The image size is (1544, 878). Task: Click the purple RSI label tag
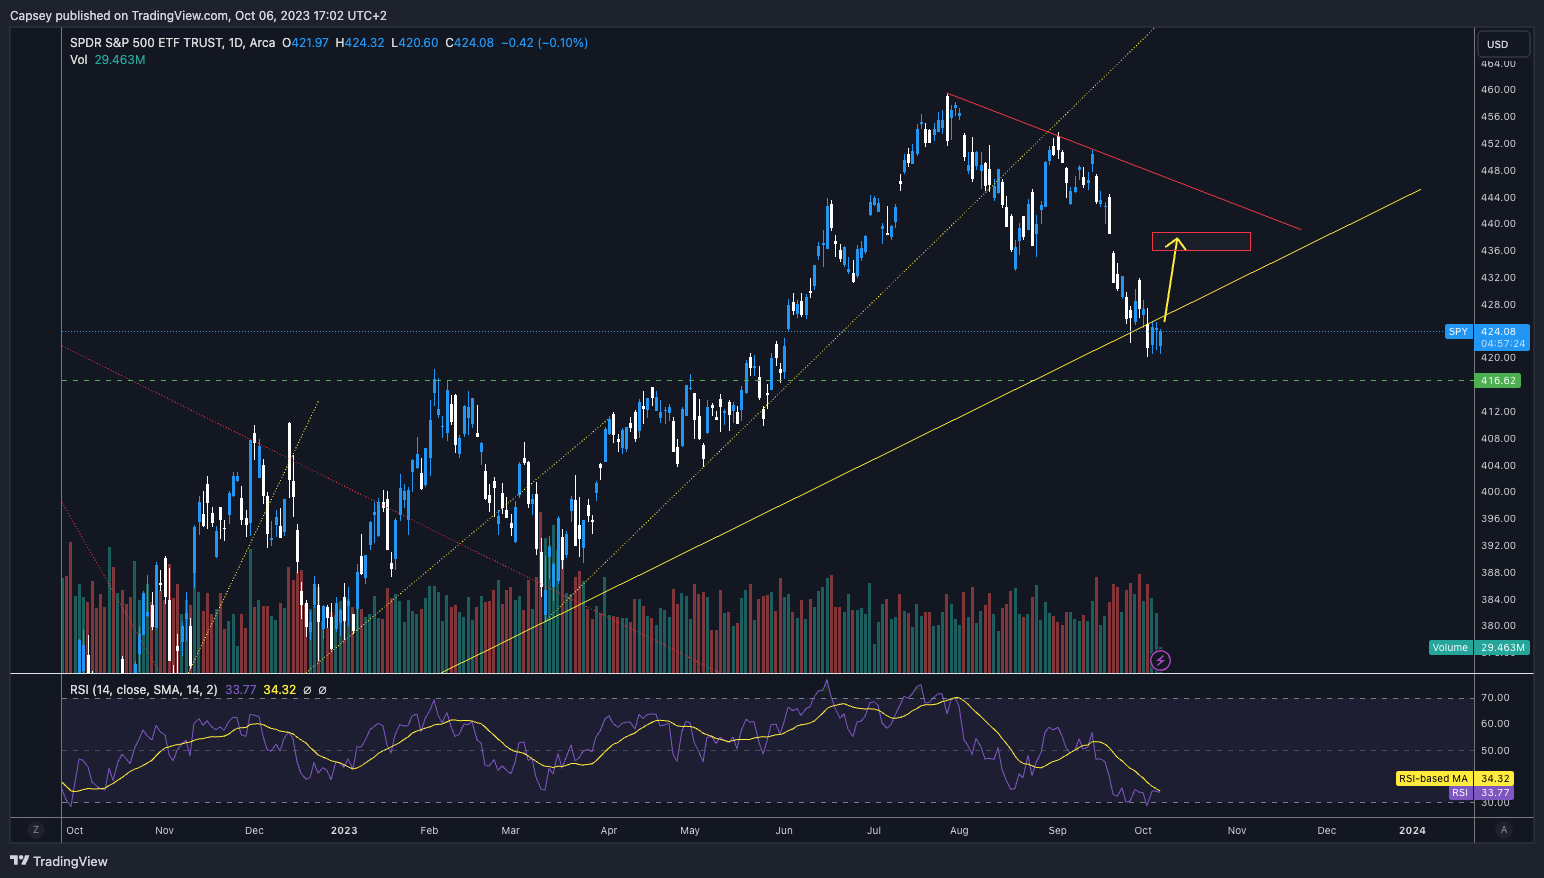coord(1460,793)
